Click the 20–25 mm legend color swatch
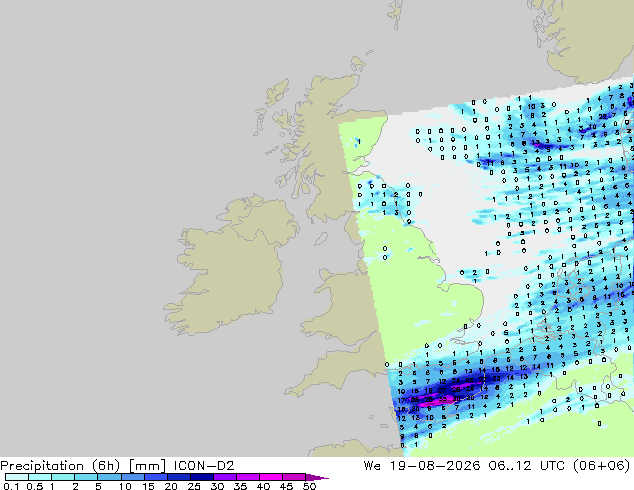 pos(178,477)
